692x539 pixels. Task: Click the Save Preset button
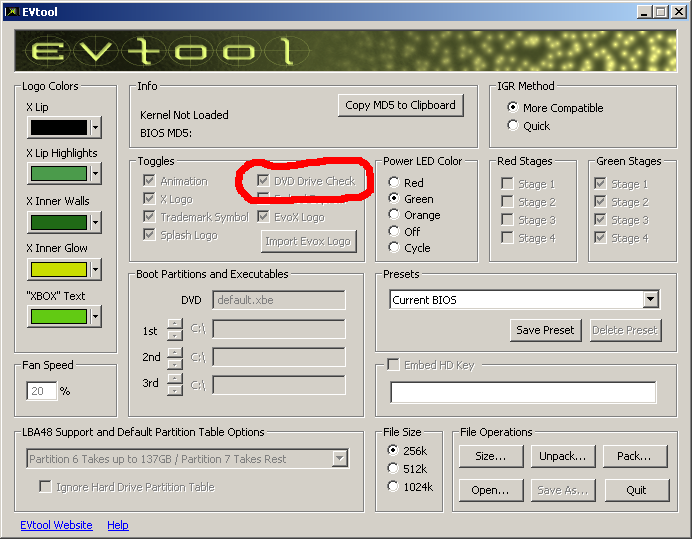coord(545,330)
